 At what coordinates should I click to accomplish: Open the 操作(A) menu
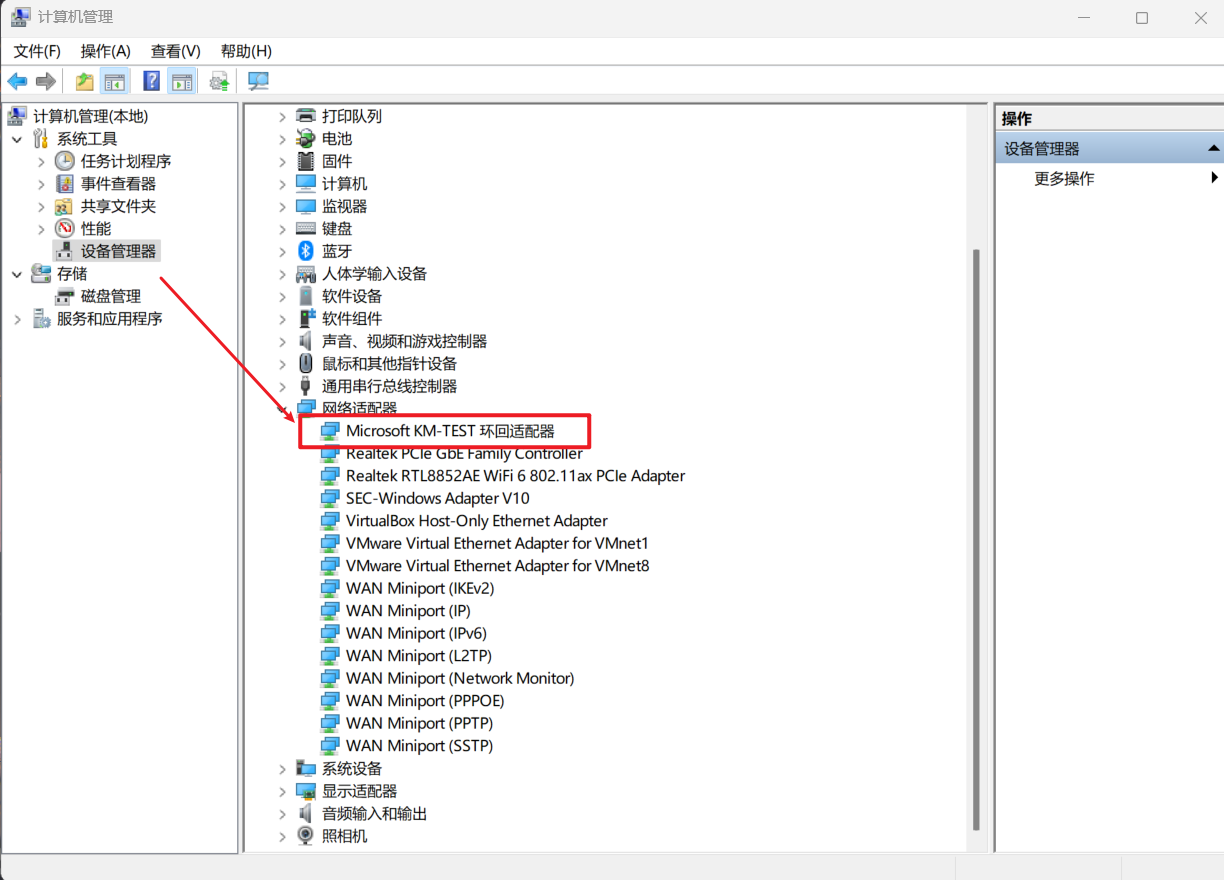coord(106,51)
